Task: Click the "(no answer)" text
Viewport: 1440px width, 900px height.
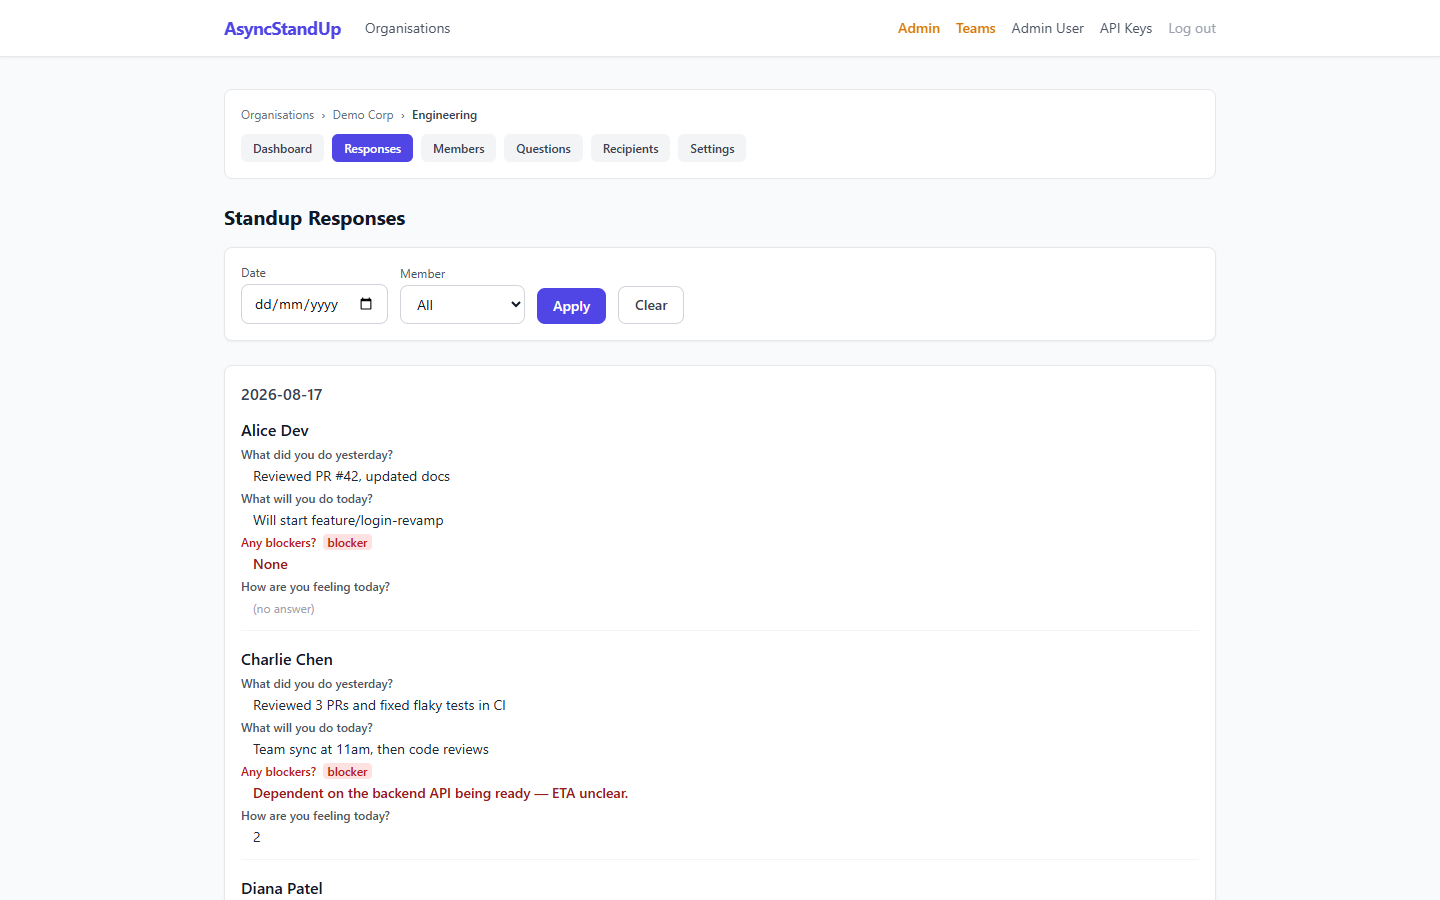Action: pos(283,609)
